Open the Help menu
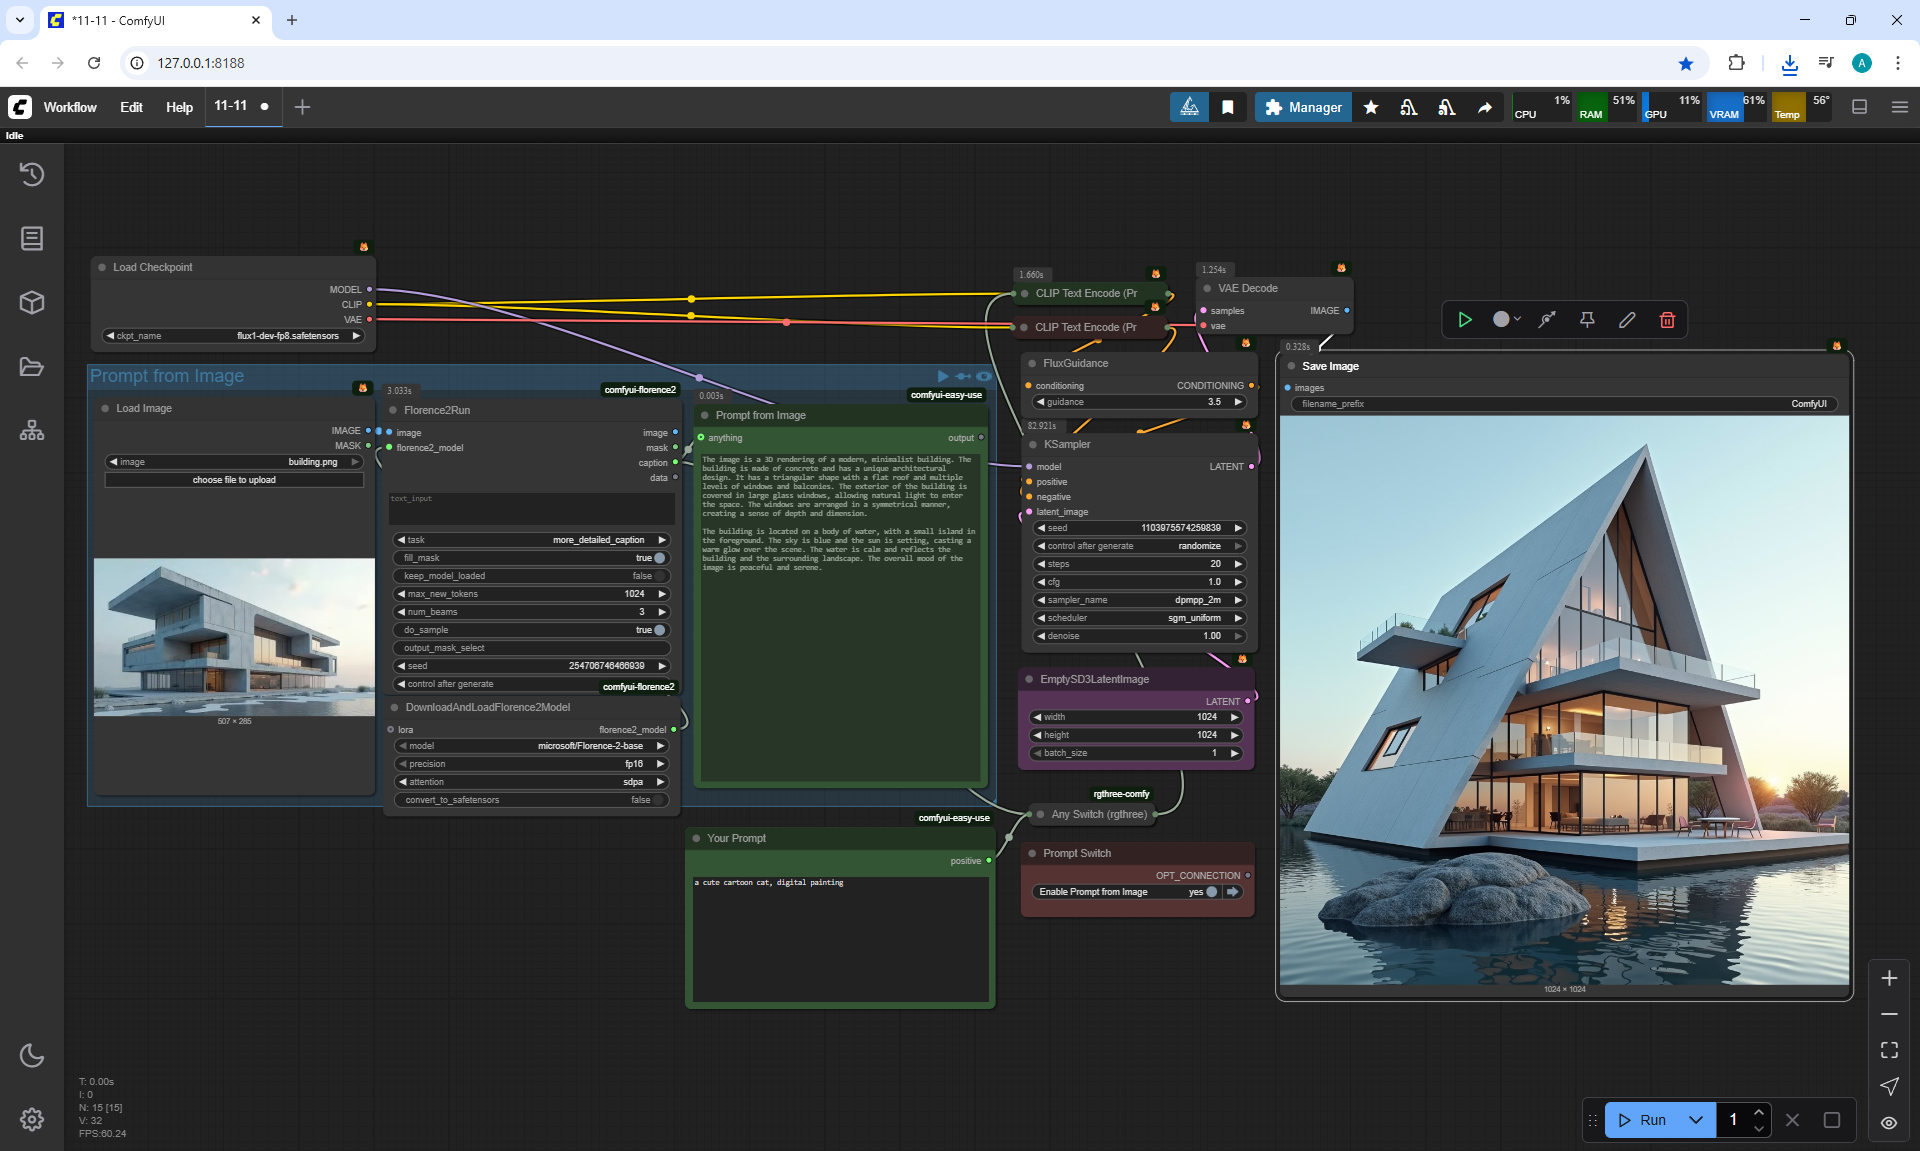1920x1151 pixels. [179, 107]
